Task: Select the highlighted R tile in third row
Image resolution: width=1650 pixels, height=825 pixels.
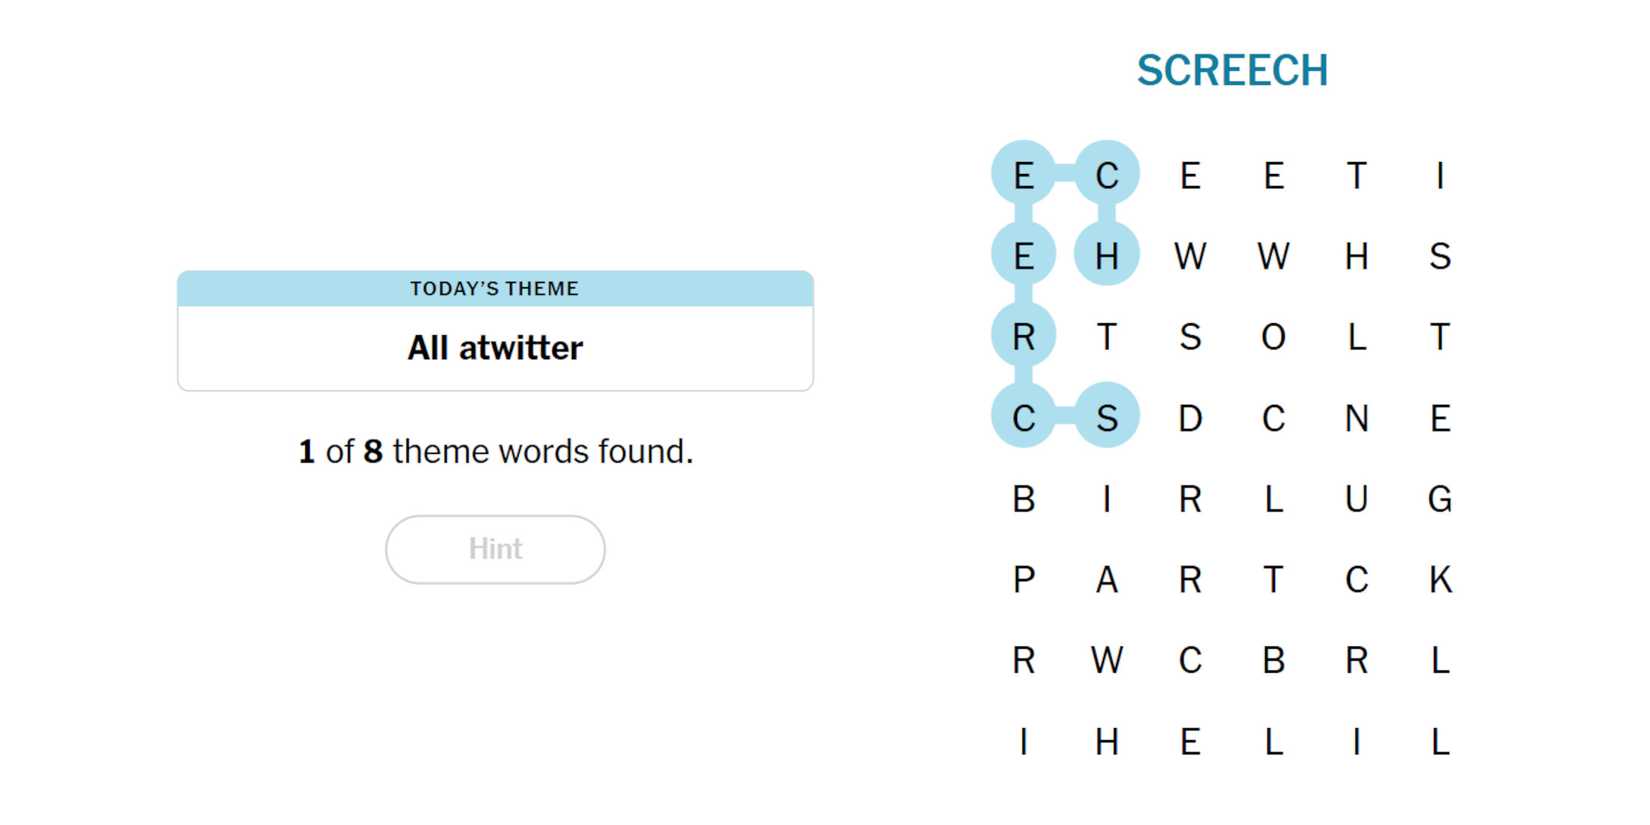Action: pos(1023,338)
